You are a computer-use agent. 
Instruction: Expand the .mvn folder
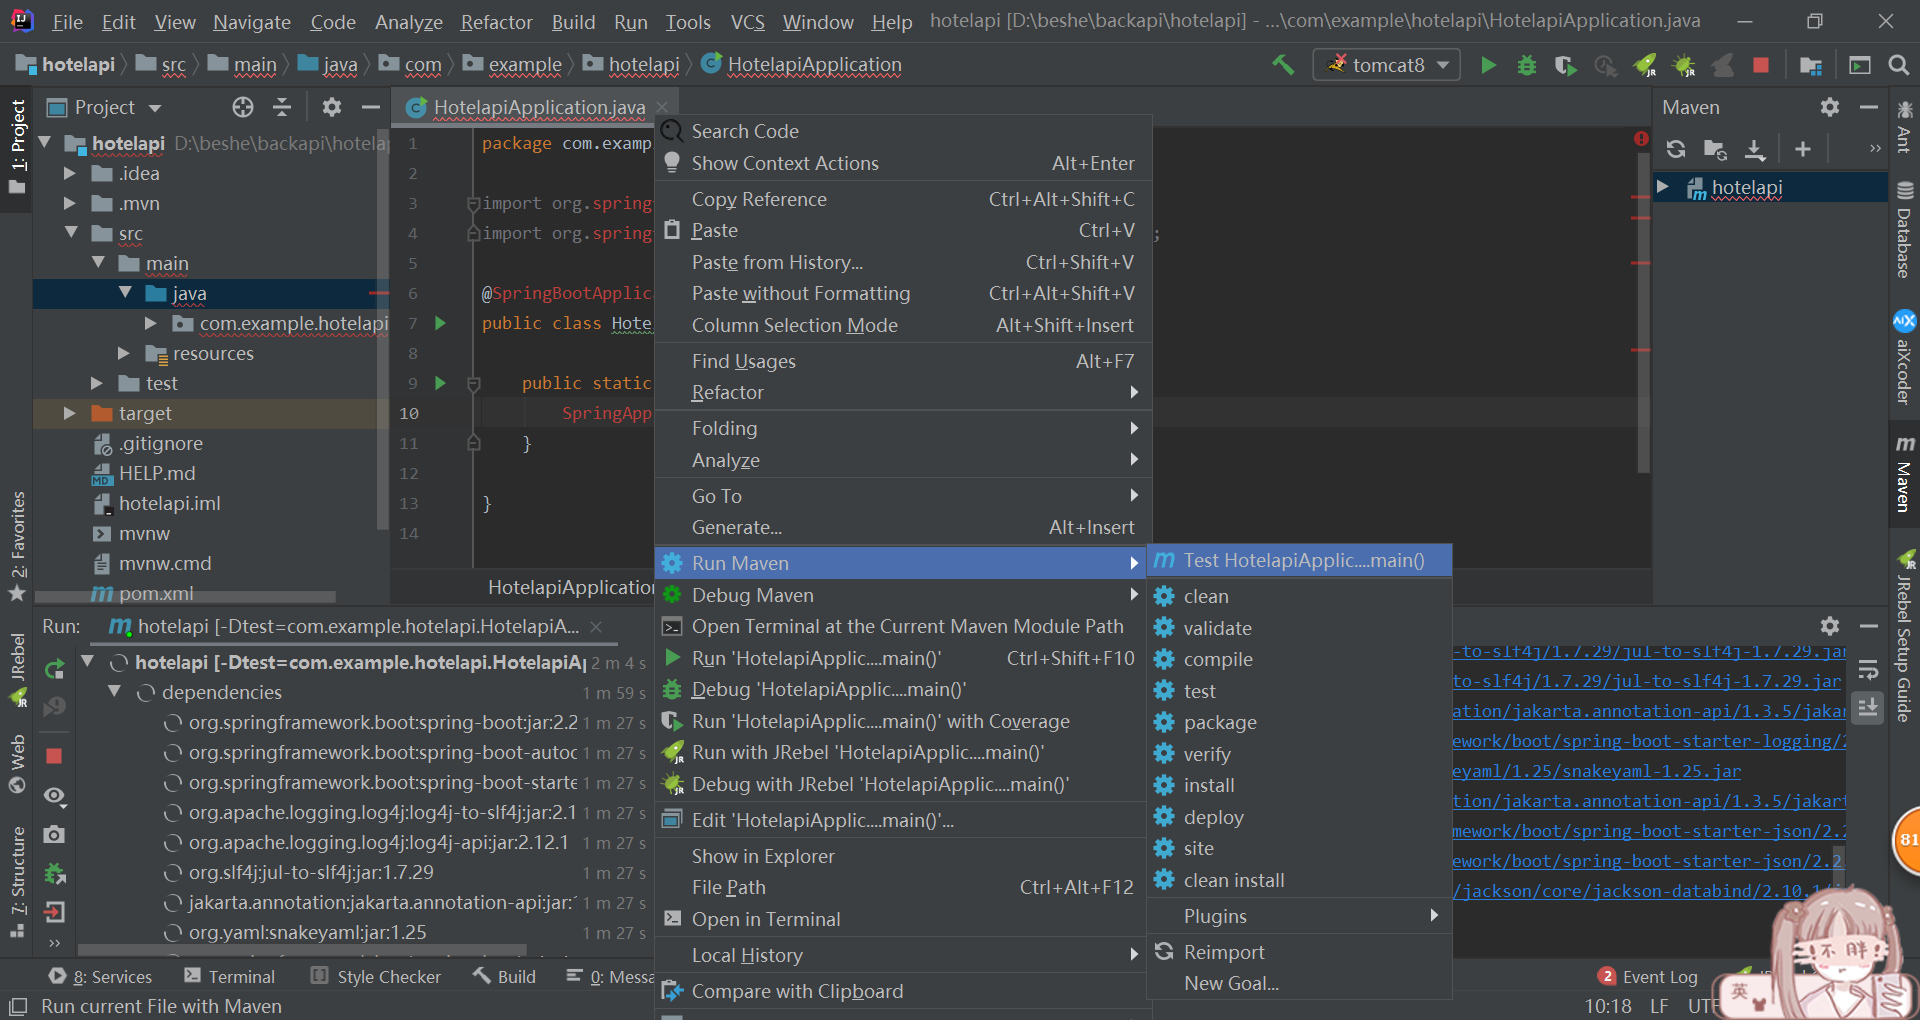[70, 203]
